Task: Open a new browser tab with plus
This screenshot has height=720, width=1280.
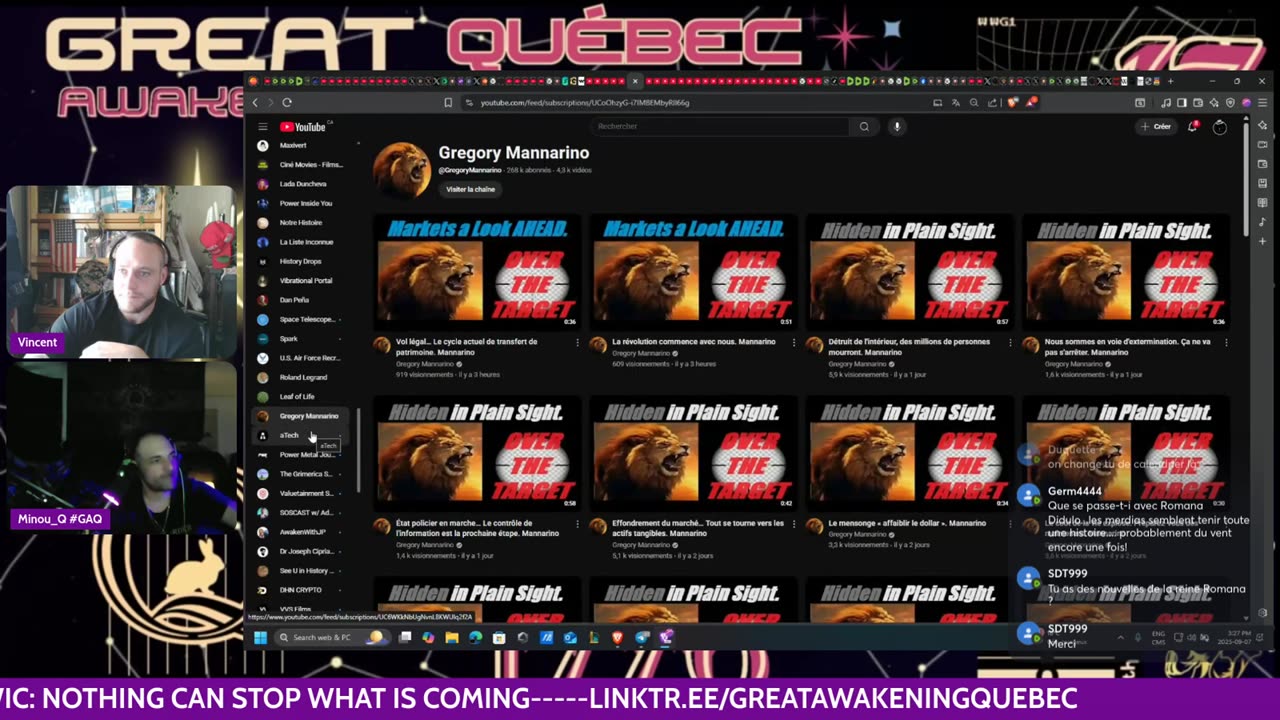Action: click(x=1170, y=81)
